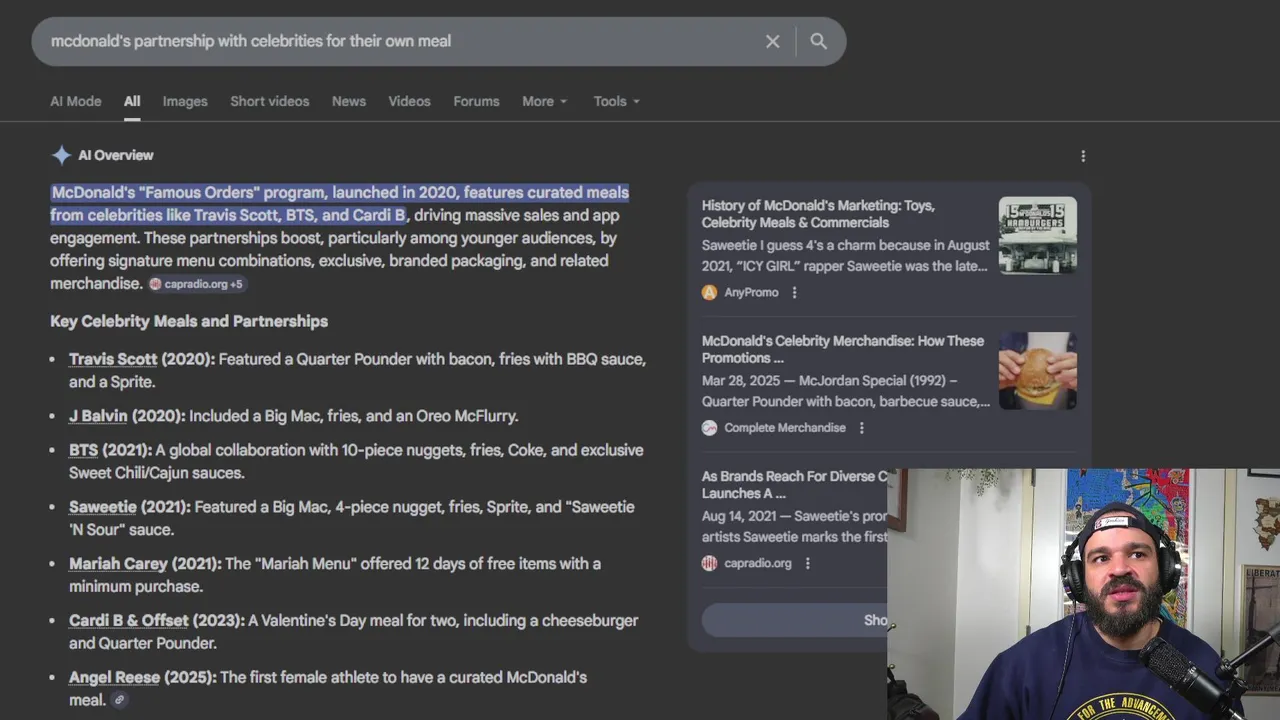Switch to the AI Mode tab
The width and height of the screenshot is (1280, 720).
click(x=76, y=101)
